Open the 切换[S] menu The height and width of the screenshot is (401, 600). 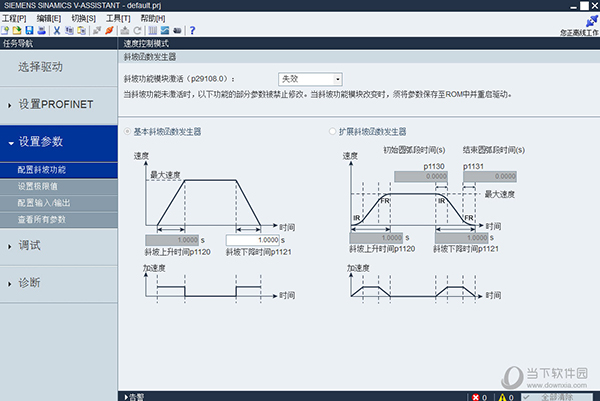pos(83,18)
